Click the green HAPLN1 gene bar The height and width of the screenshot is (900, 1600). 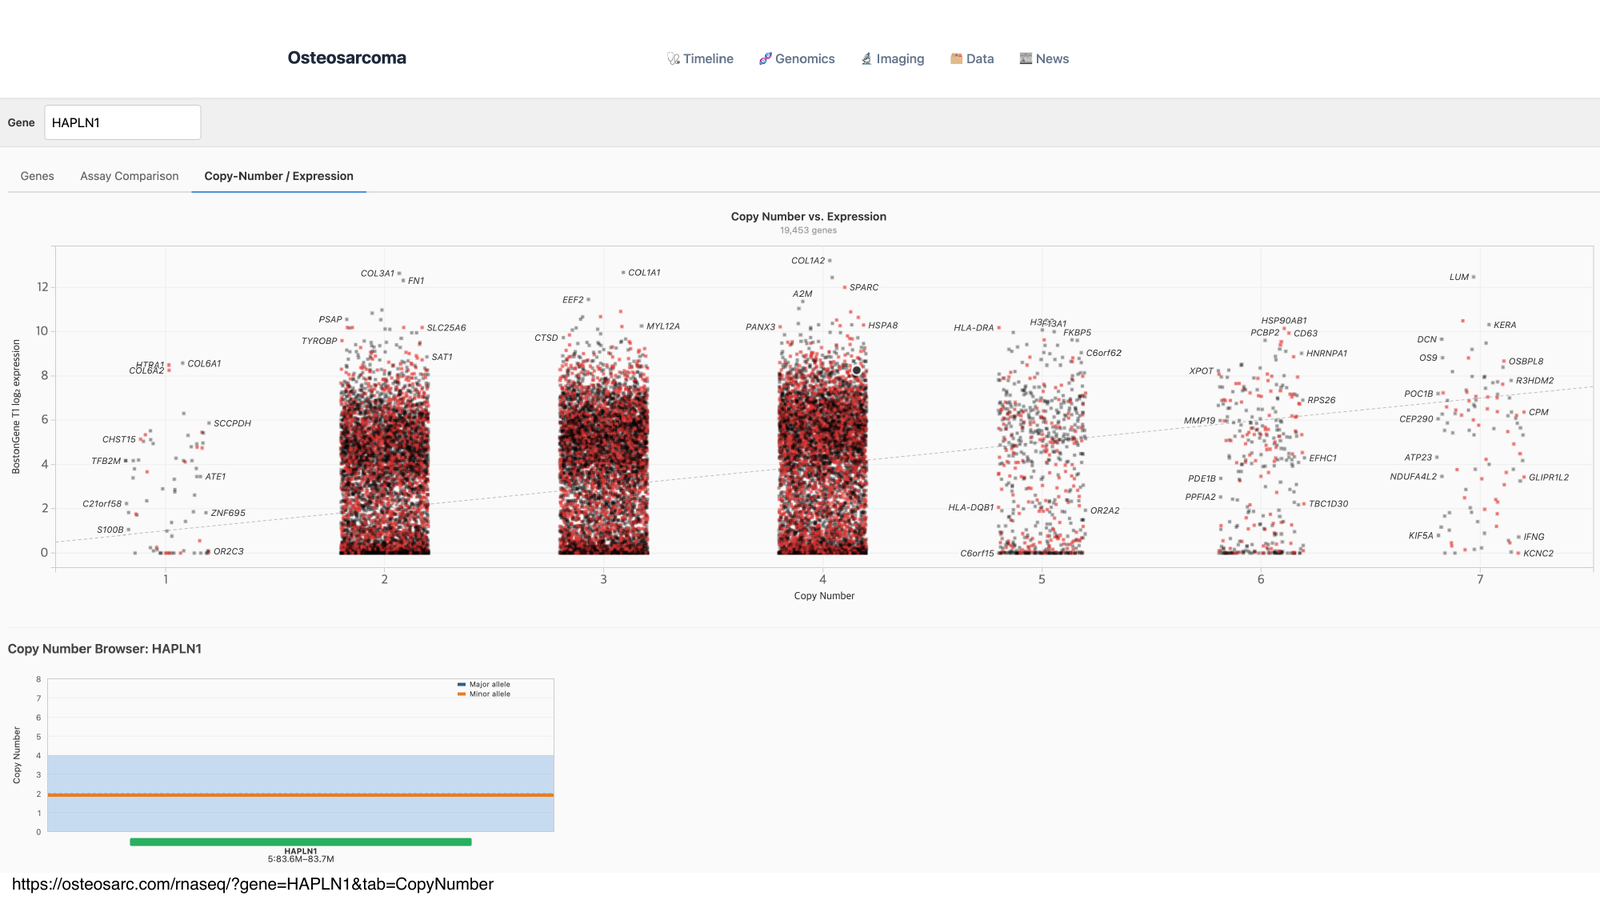(x=301, y=842)
